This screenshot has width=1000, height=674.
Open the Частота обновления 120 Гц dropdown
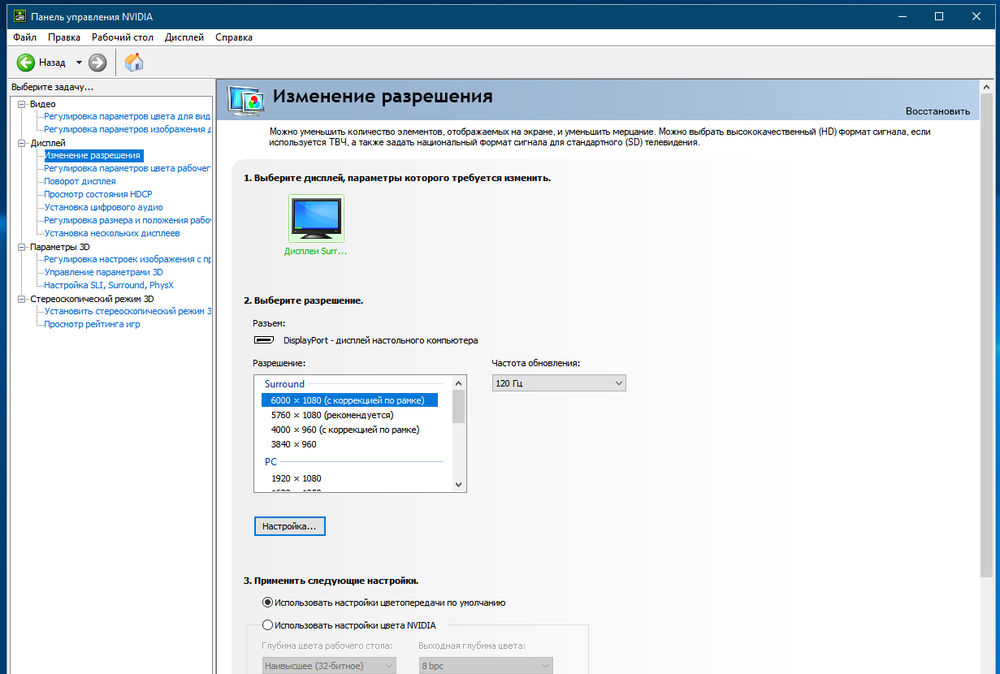click(x=559, y=383)
